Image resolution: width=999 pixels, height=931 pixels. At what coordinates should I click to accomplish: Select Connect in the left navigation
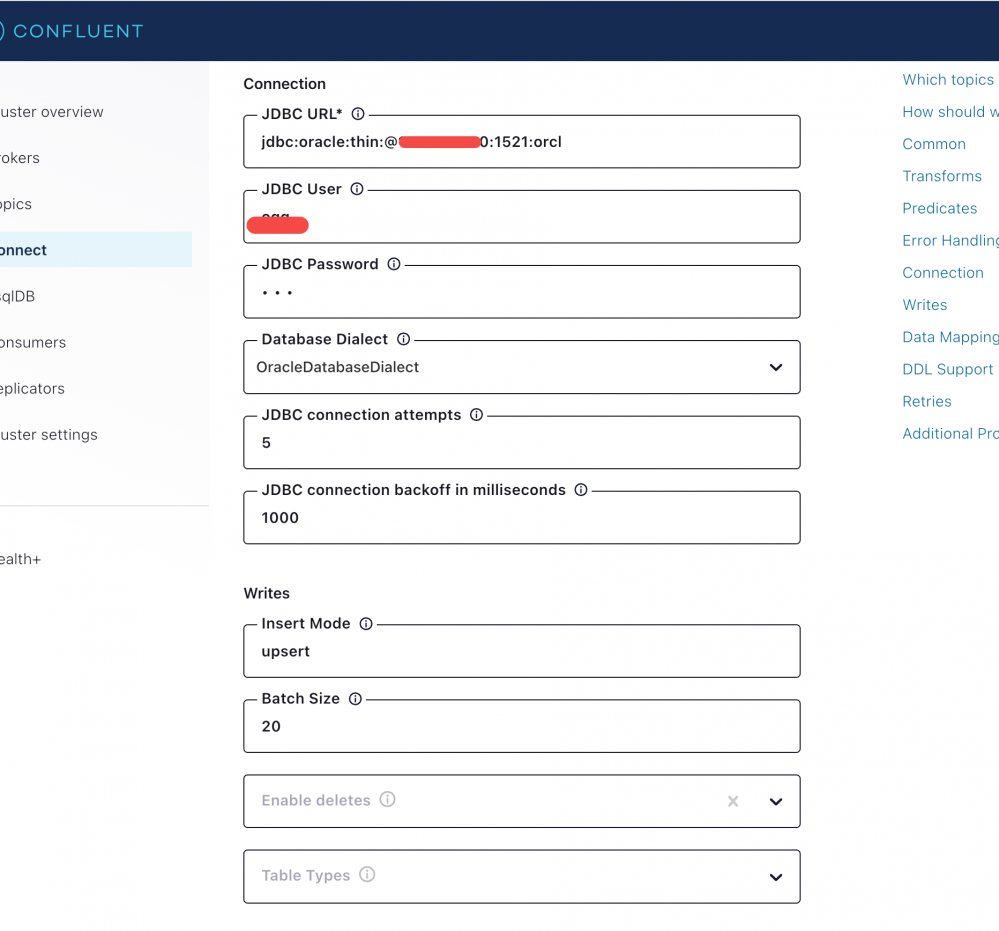coord(96,250)
